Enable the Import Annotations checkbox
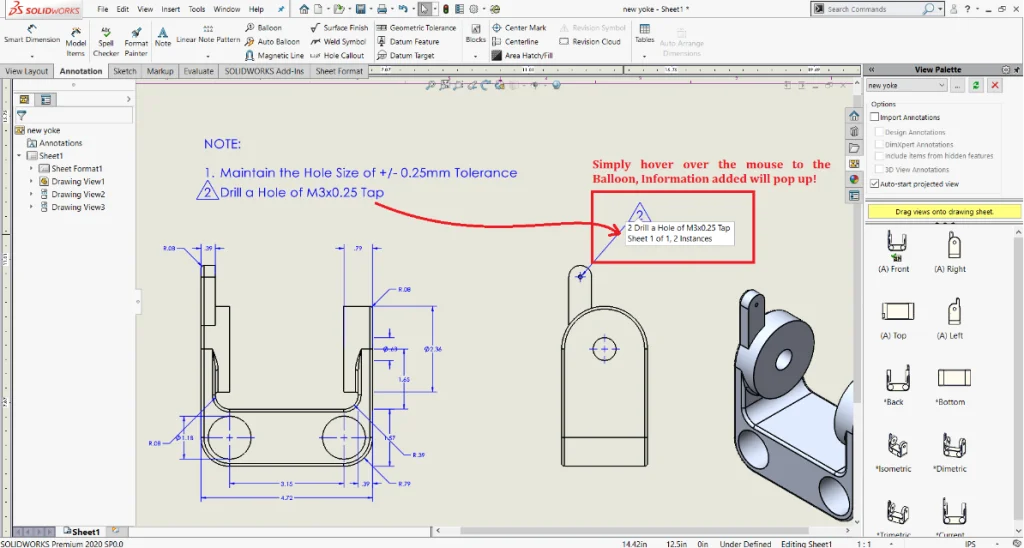 (x=875, y=117)
